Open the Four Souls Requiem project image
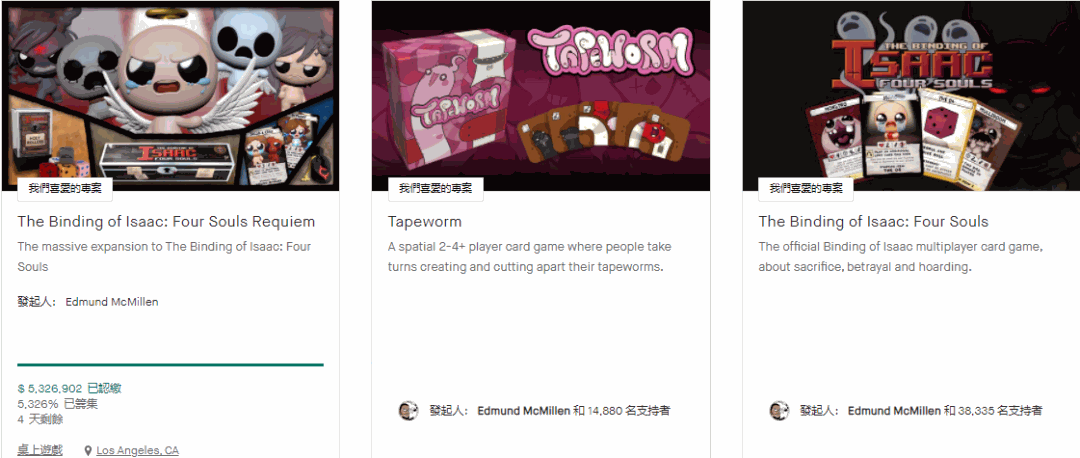 tap(171, 96)
